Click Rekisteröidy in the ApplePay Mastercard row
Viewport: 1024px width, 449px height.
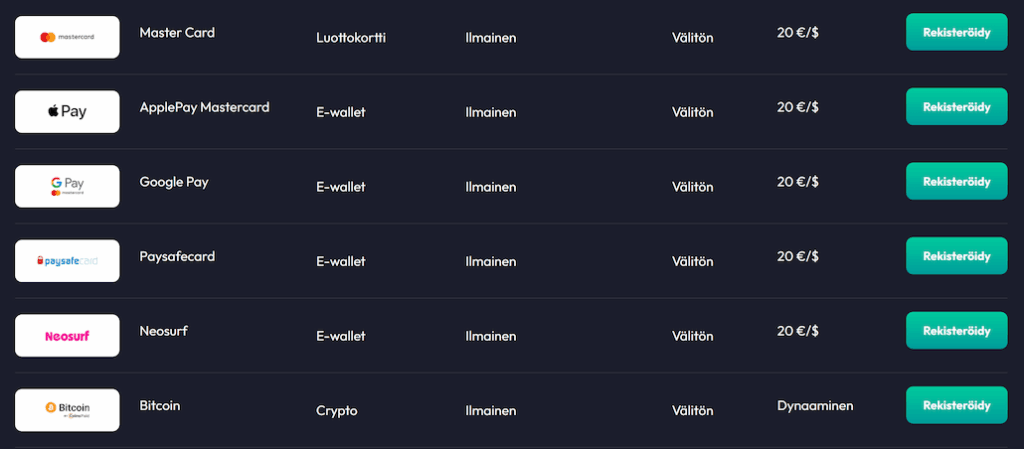[956, 106]
